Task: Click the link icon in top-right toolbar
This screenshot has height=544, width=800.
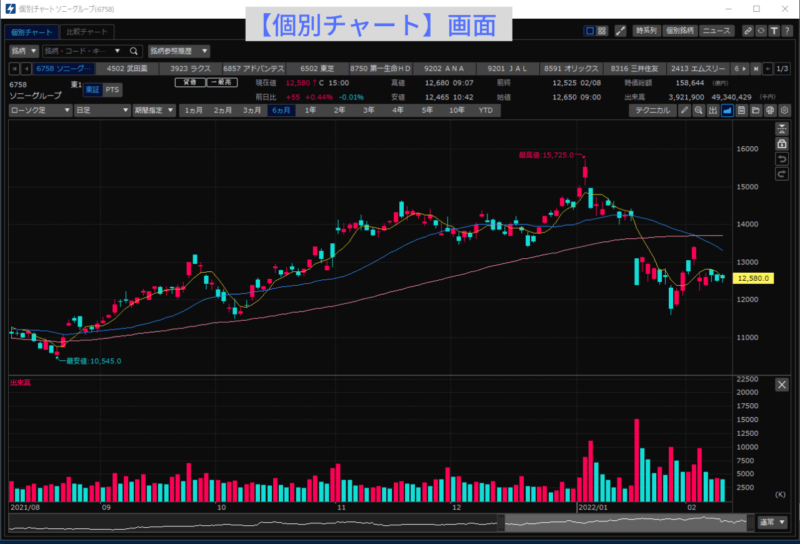Action: [746, 31]
